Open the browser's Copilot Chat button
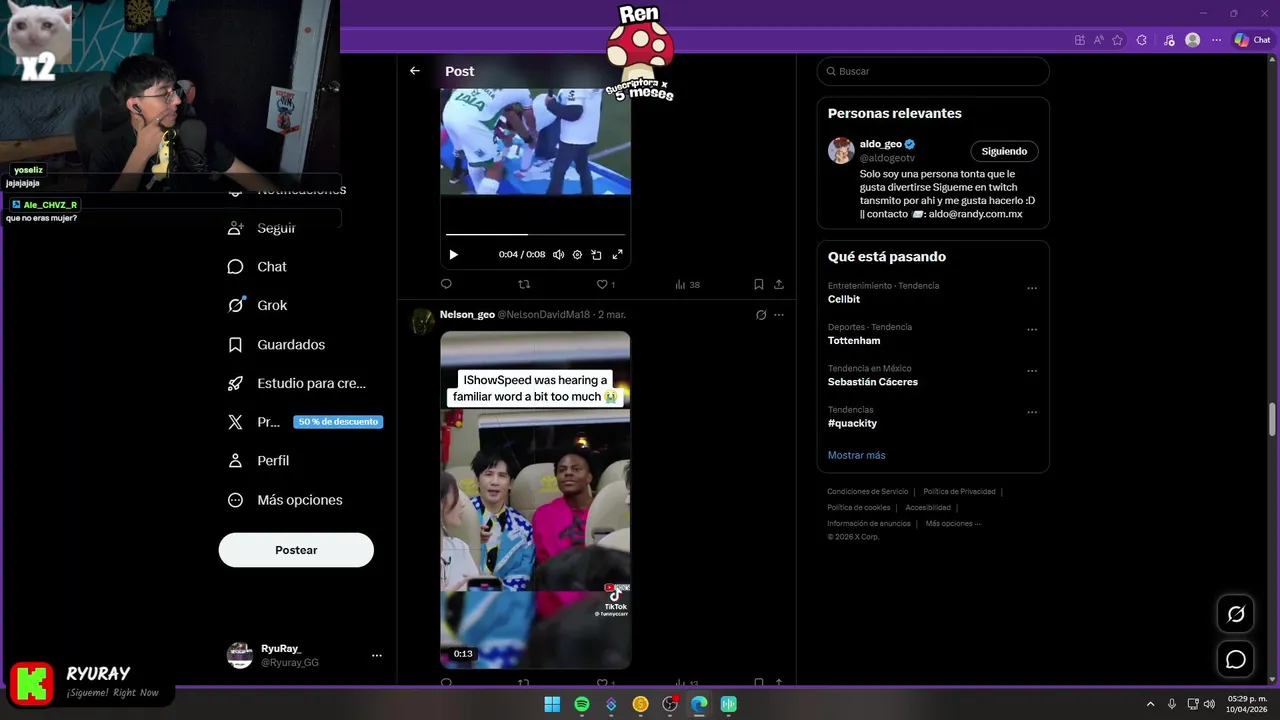Screen dimensions: 1280x720 [1252, 40]
